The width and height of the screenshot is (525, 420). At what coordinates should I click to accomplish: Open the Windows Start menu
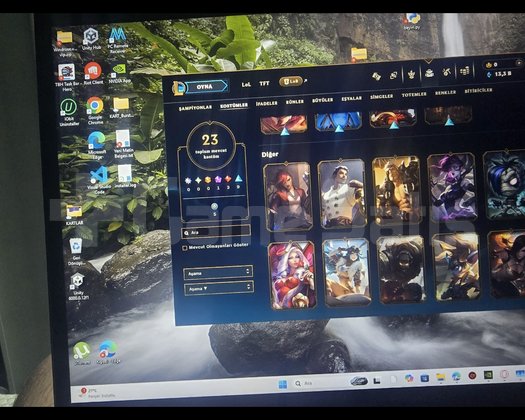(x=283, y=384)
